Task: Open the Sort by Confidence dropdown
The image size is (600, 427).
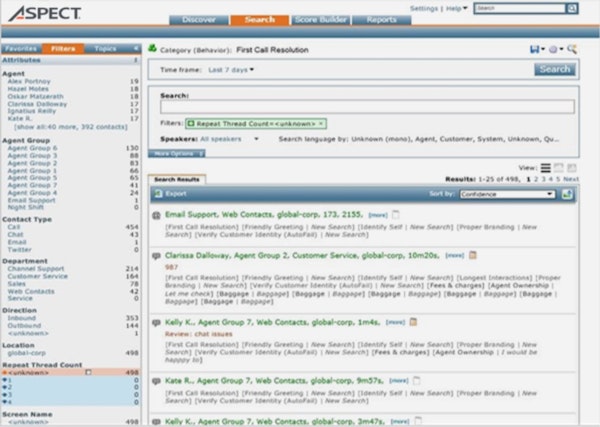Action: pyautogui.click(x=507, y=194)
